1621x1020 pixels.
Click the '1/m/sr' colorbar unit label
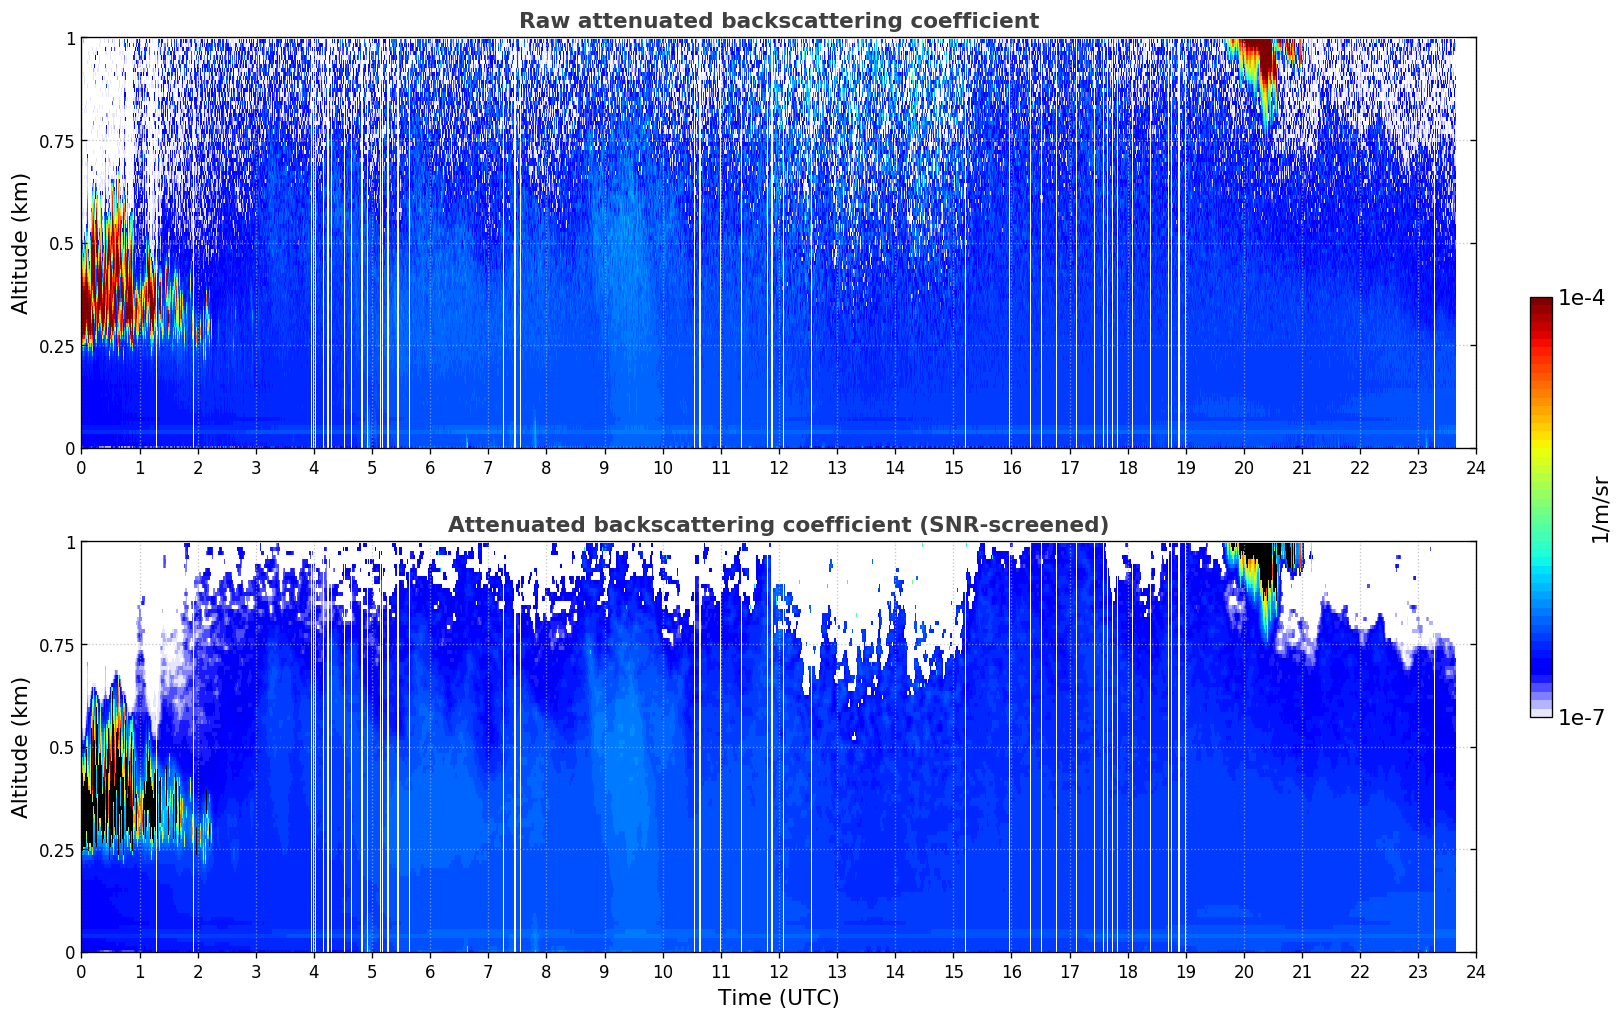click(x=1600, y=508)
